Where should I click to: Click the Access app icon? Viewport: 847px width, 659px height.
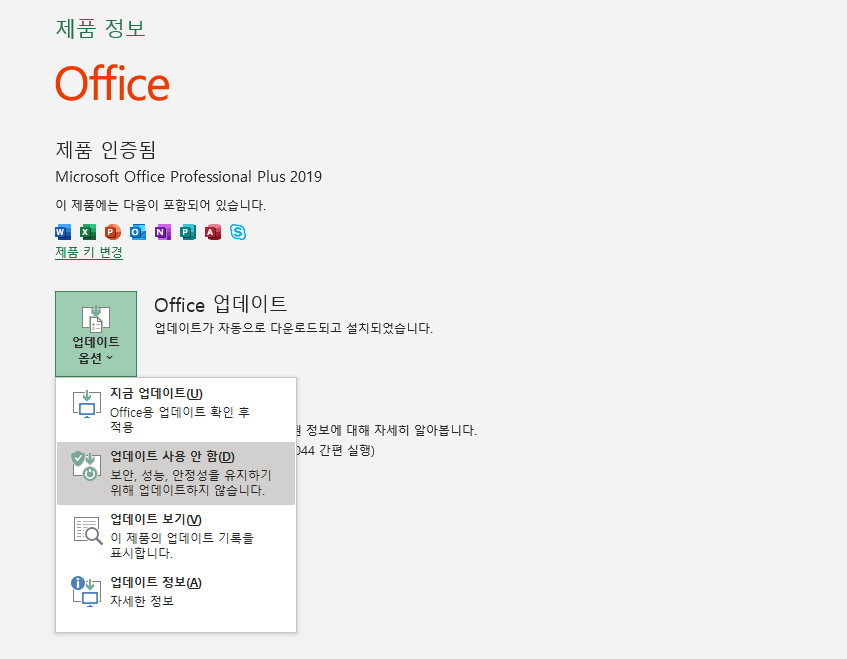point(213,232)
